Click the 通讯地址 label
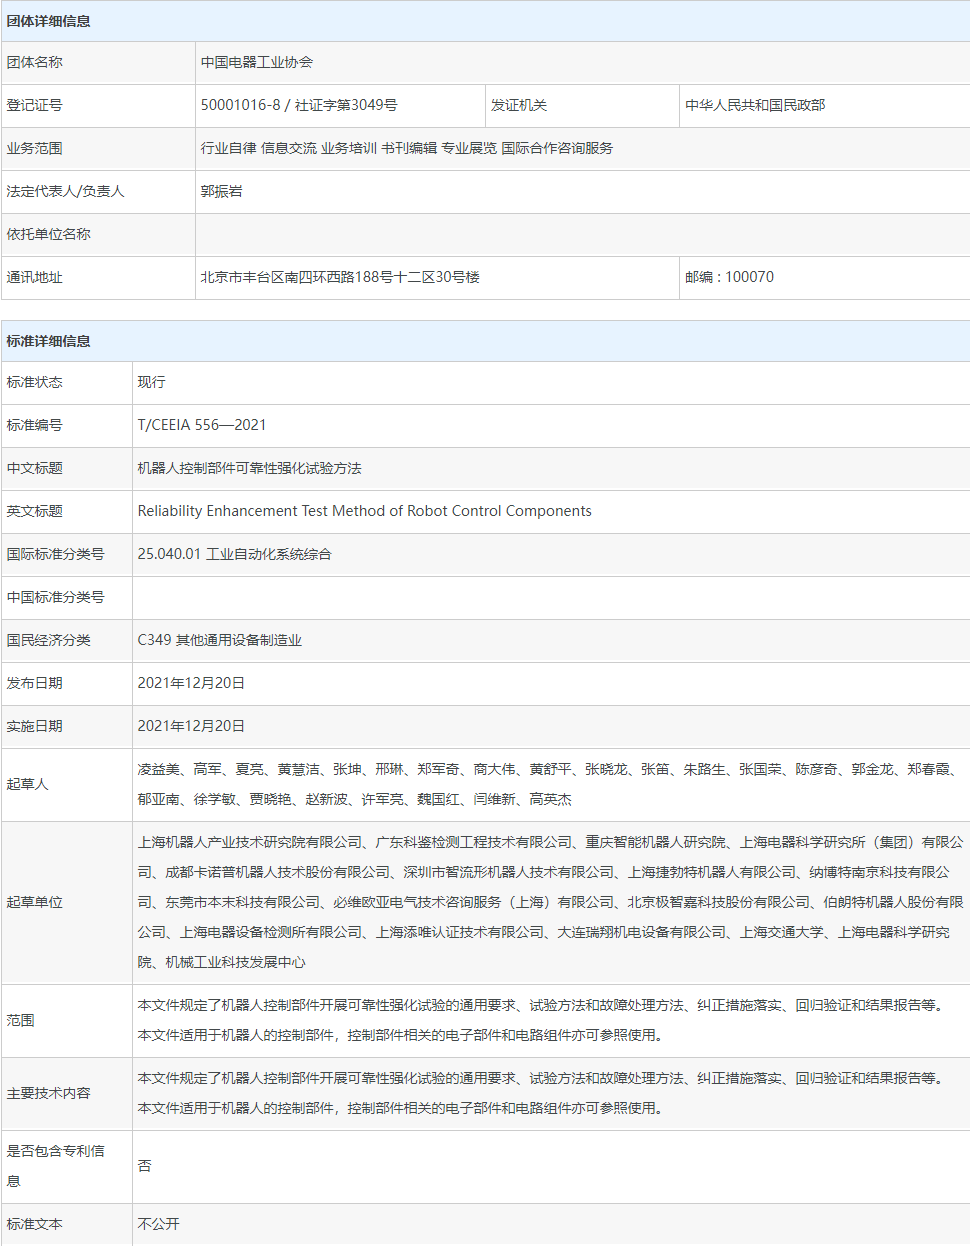 click(34, 277)
